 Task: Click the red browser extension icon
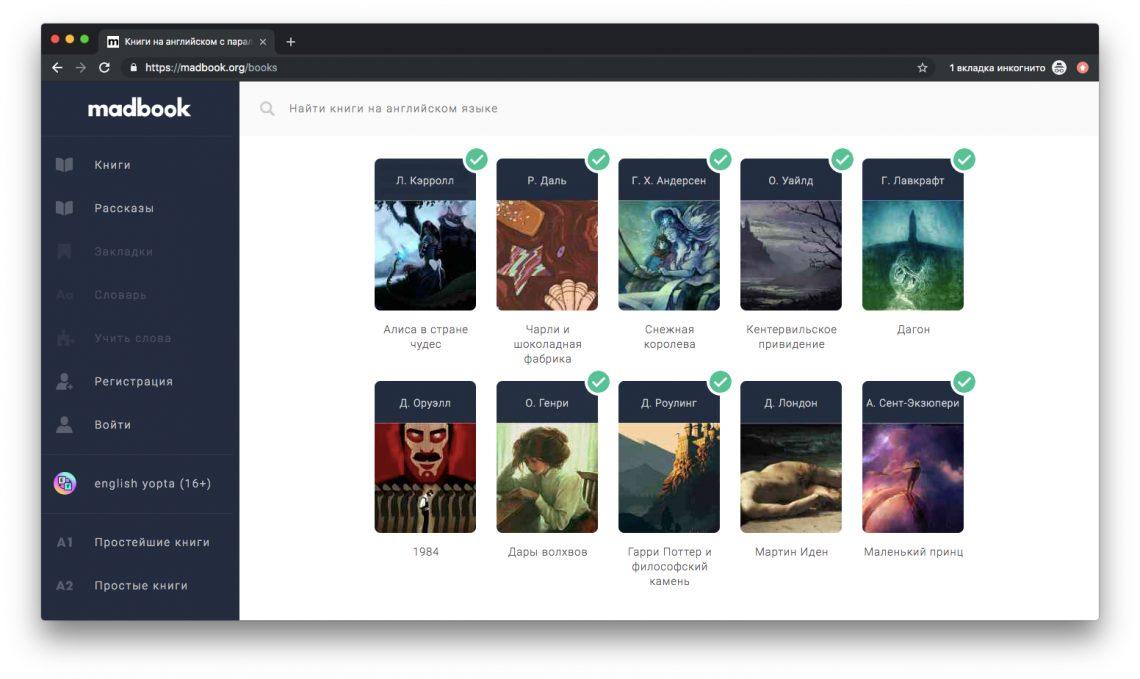click(1083, 68)
